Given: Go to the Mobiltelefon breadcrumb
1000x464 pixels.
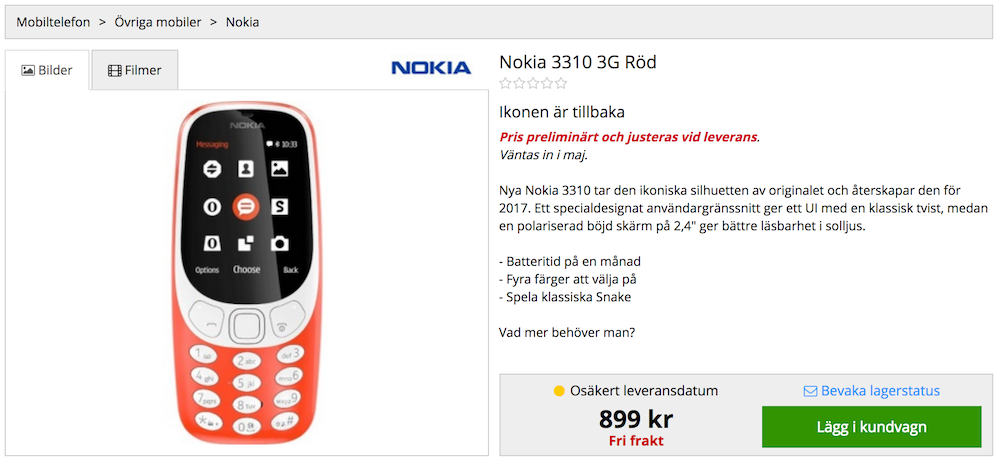Looking at the screenshot, I should pyautogui.click(x=53, y=21).
